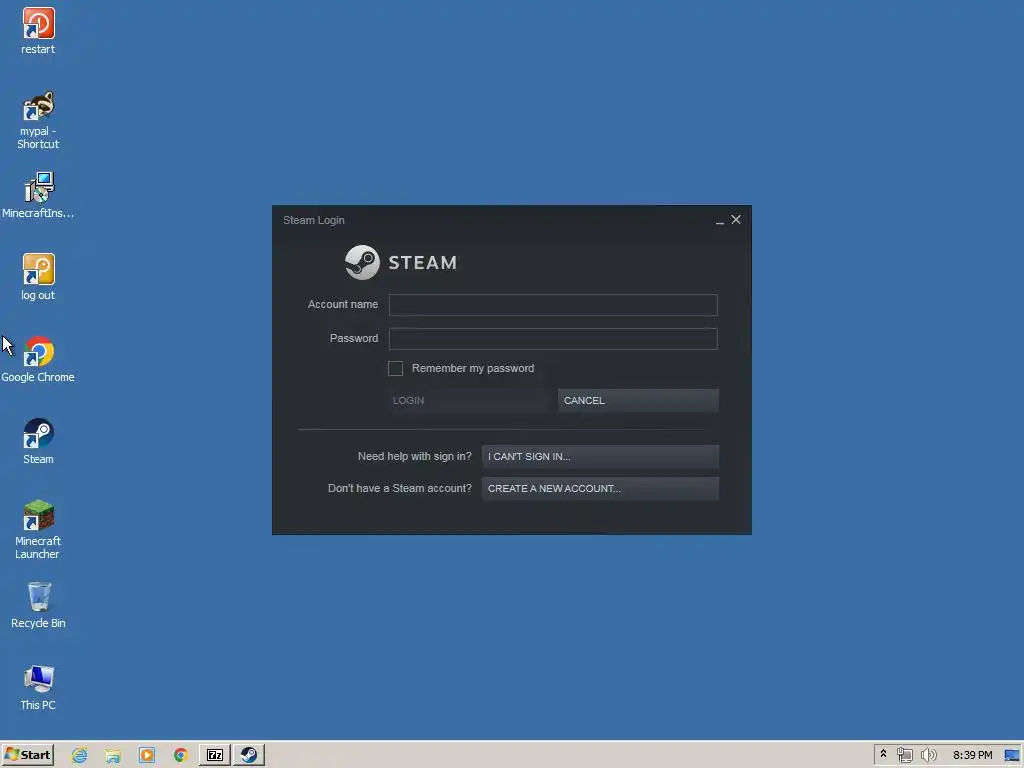Select the Steam desktop shortcut icon
The width and height of the screenshot is (1024, 768).
pos(38,434)
